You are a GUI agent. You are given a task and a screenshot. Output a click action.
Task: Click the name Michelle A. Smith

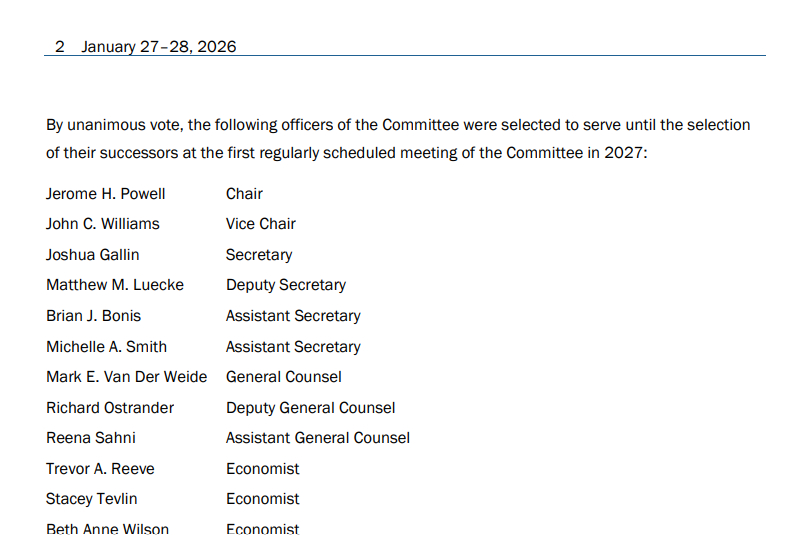pyautogui.click(x=106, y=347)
